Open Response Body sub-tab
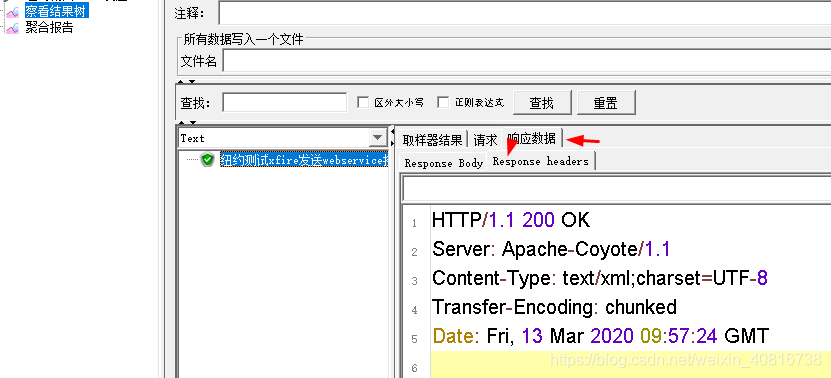 pyautogui.click(x=443, y=162)
